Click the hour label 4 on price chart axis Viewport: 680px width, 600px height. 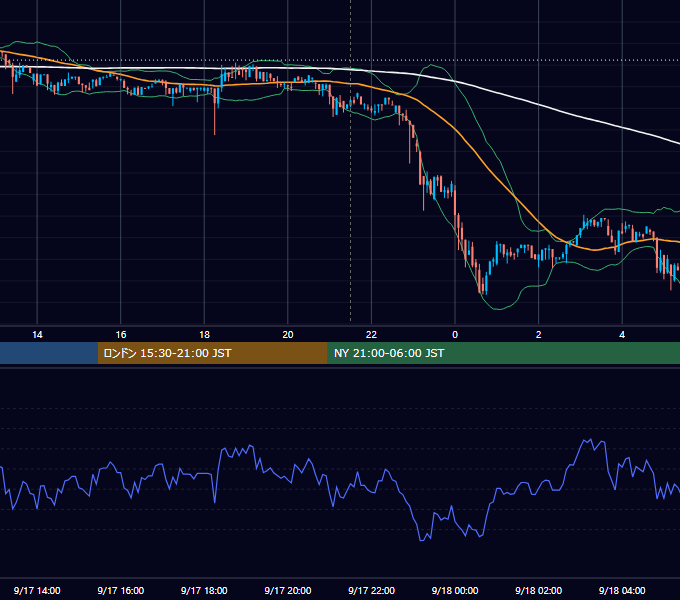click(622, 335)
